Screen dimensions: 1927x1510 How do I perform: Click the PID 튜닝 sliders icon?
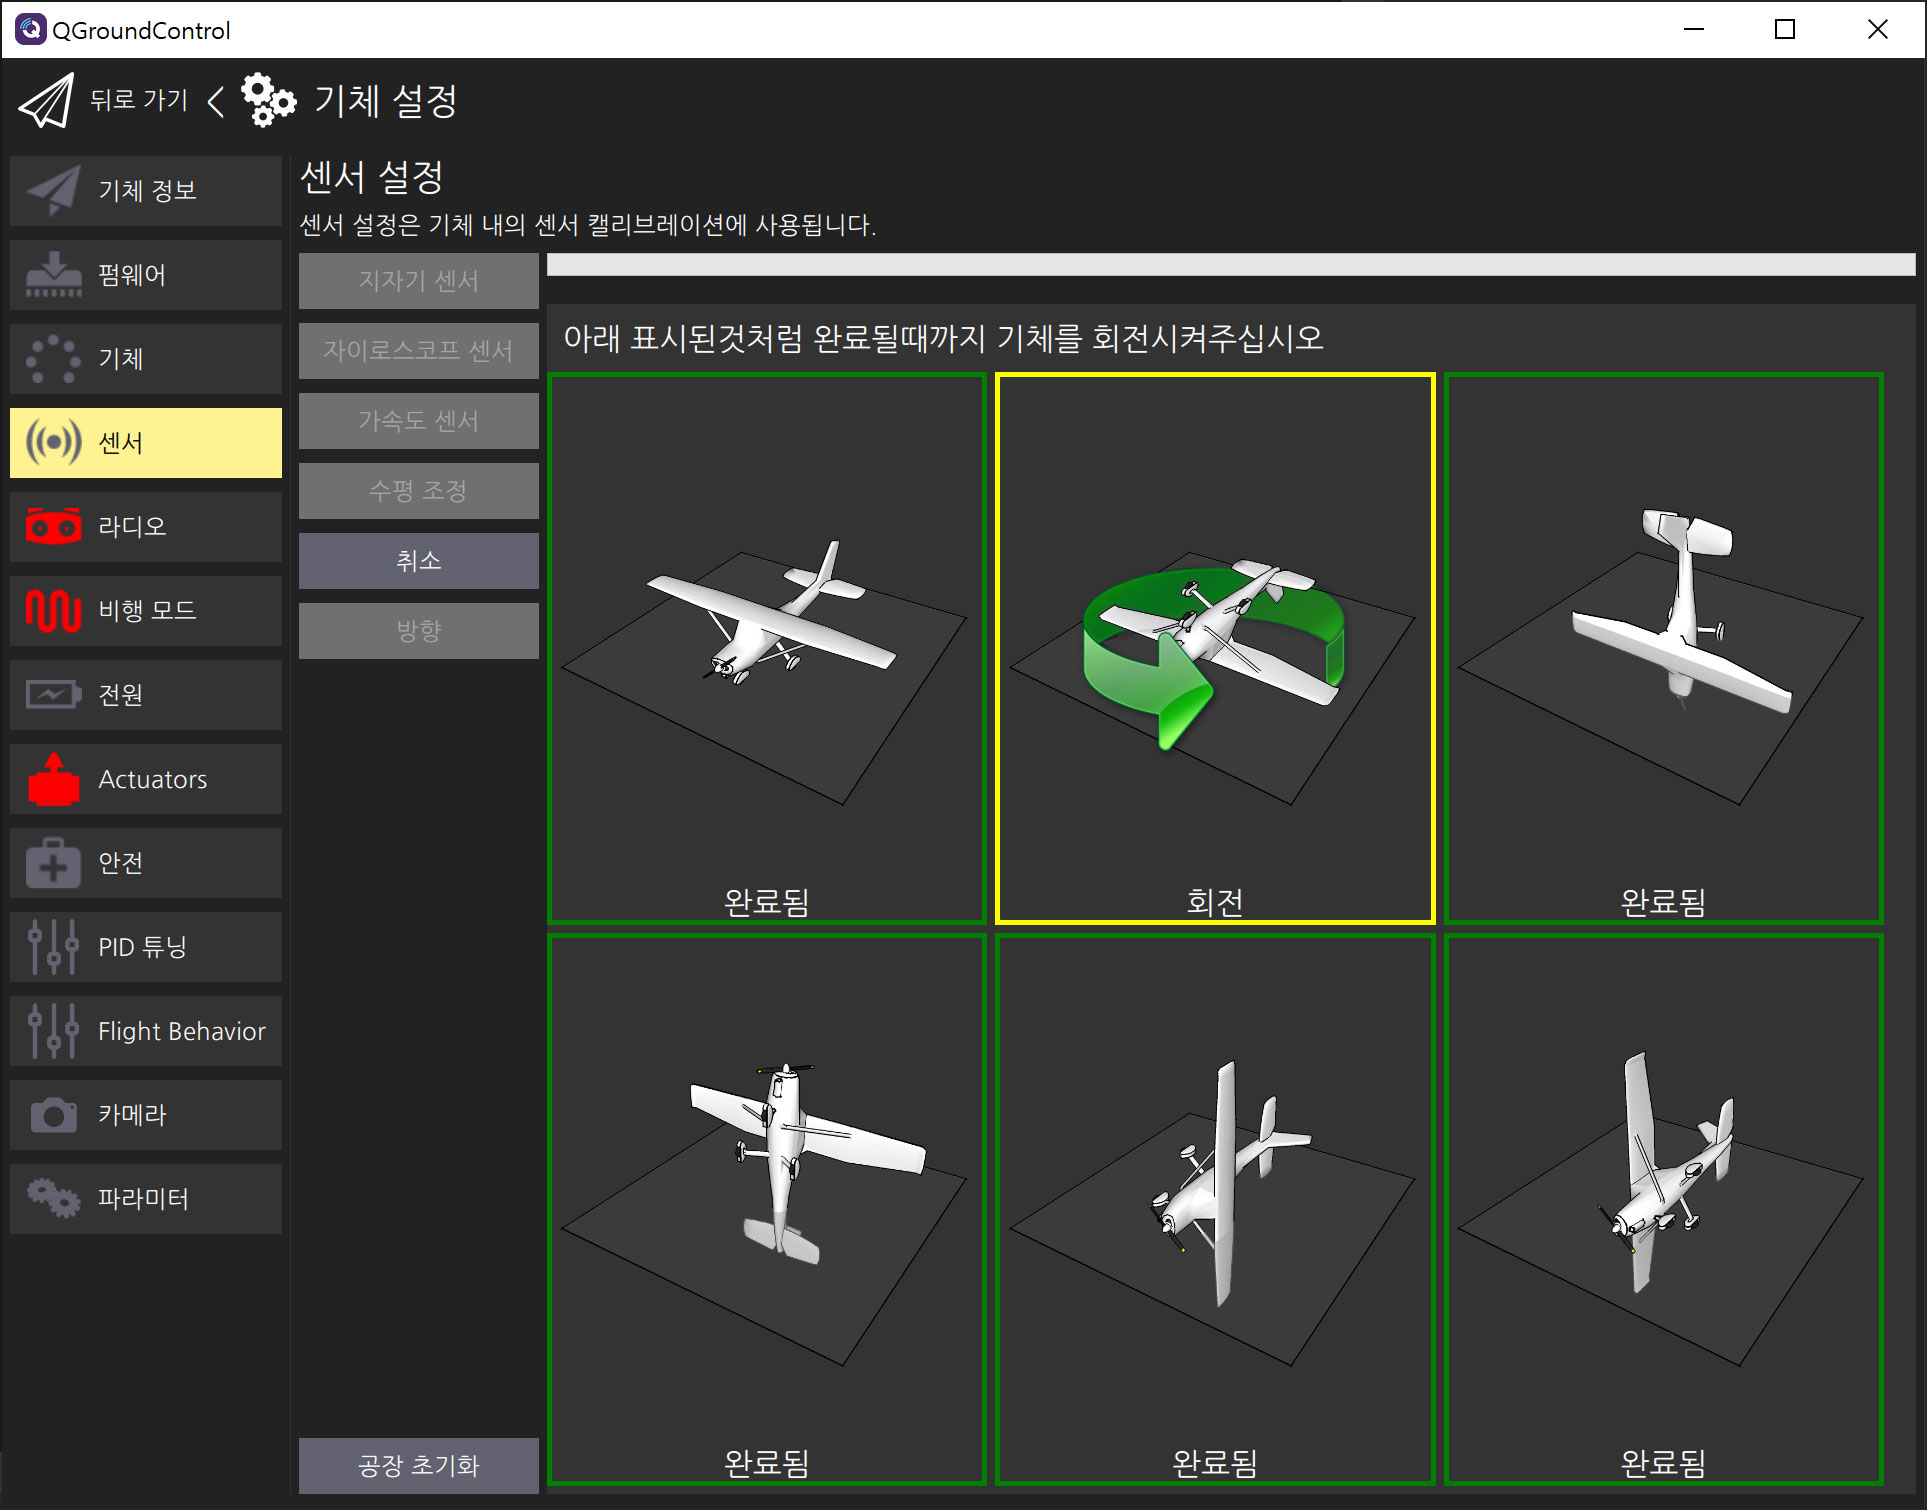(54, 947)
